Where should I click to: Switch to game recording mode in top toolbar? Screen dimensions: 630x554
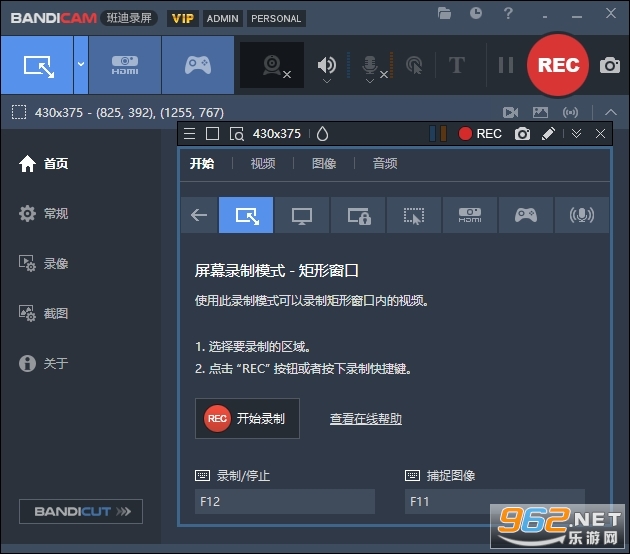click(x=198, y=65)
